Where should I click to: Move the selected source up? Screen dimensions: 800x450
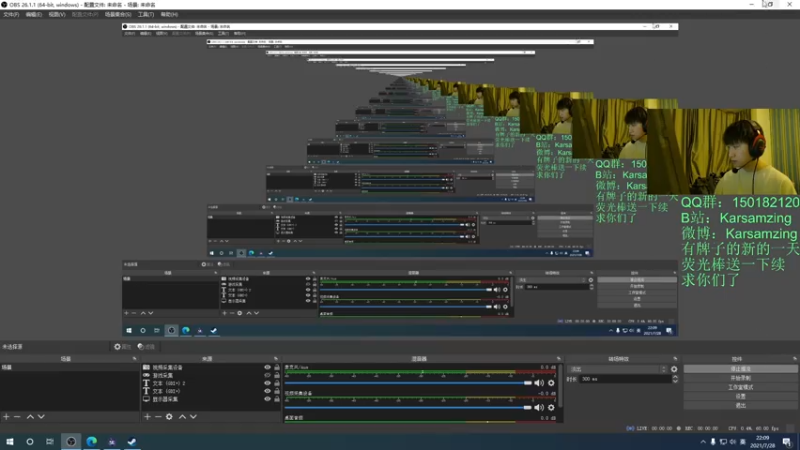(182, 417)
